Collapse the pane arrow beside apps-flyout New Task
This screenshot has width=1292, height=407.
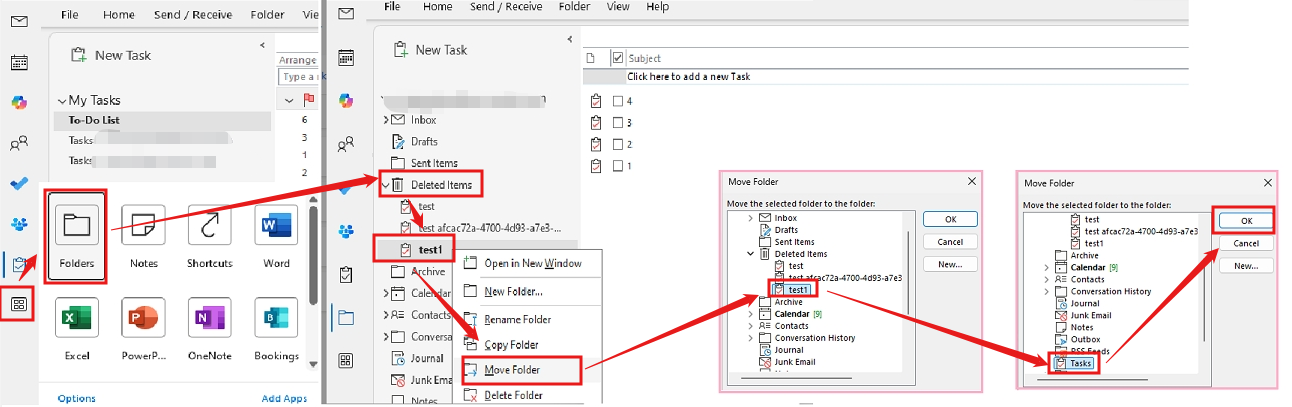pyautogui.click(x=262, y=45)
